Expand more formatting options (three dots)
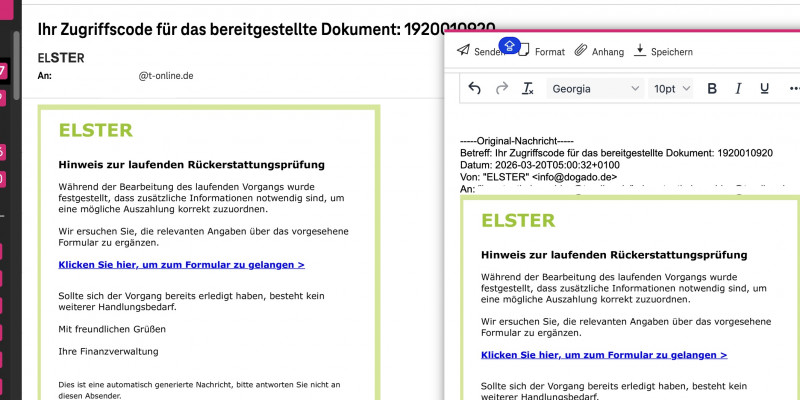The image size is (800, 400). coord(791,89)
